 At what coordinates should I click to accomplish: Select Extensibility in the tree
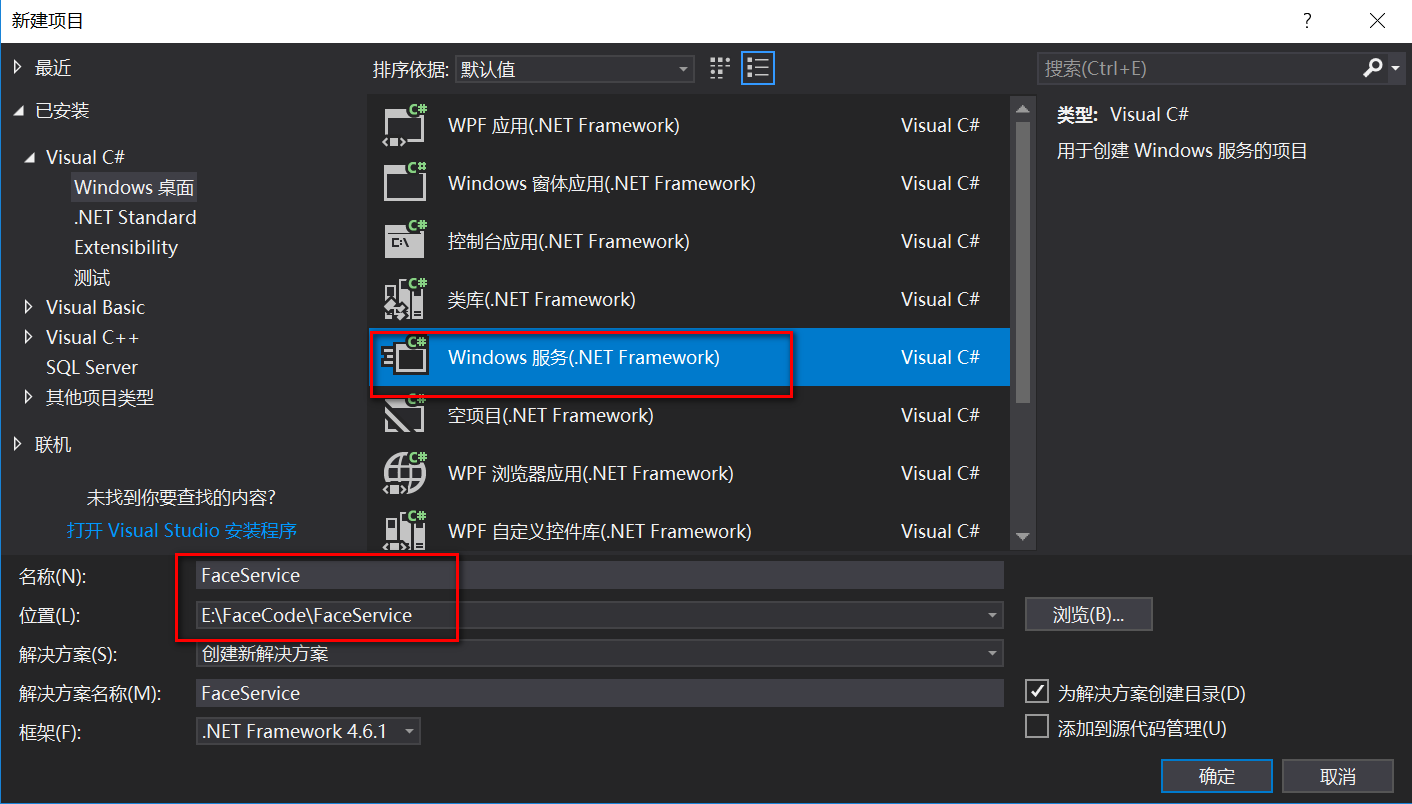[x=126, y=247]
